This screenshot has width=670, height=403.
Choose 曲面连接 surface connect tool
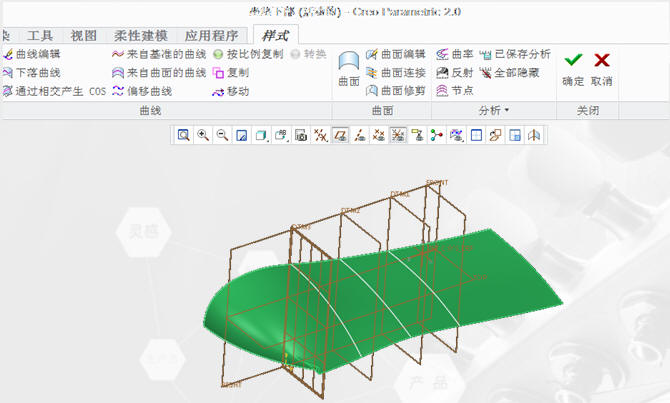(x=396, y=73)
